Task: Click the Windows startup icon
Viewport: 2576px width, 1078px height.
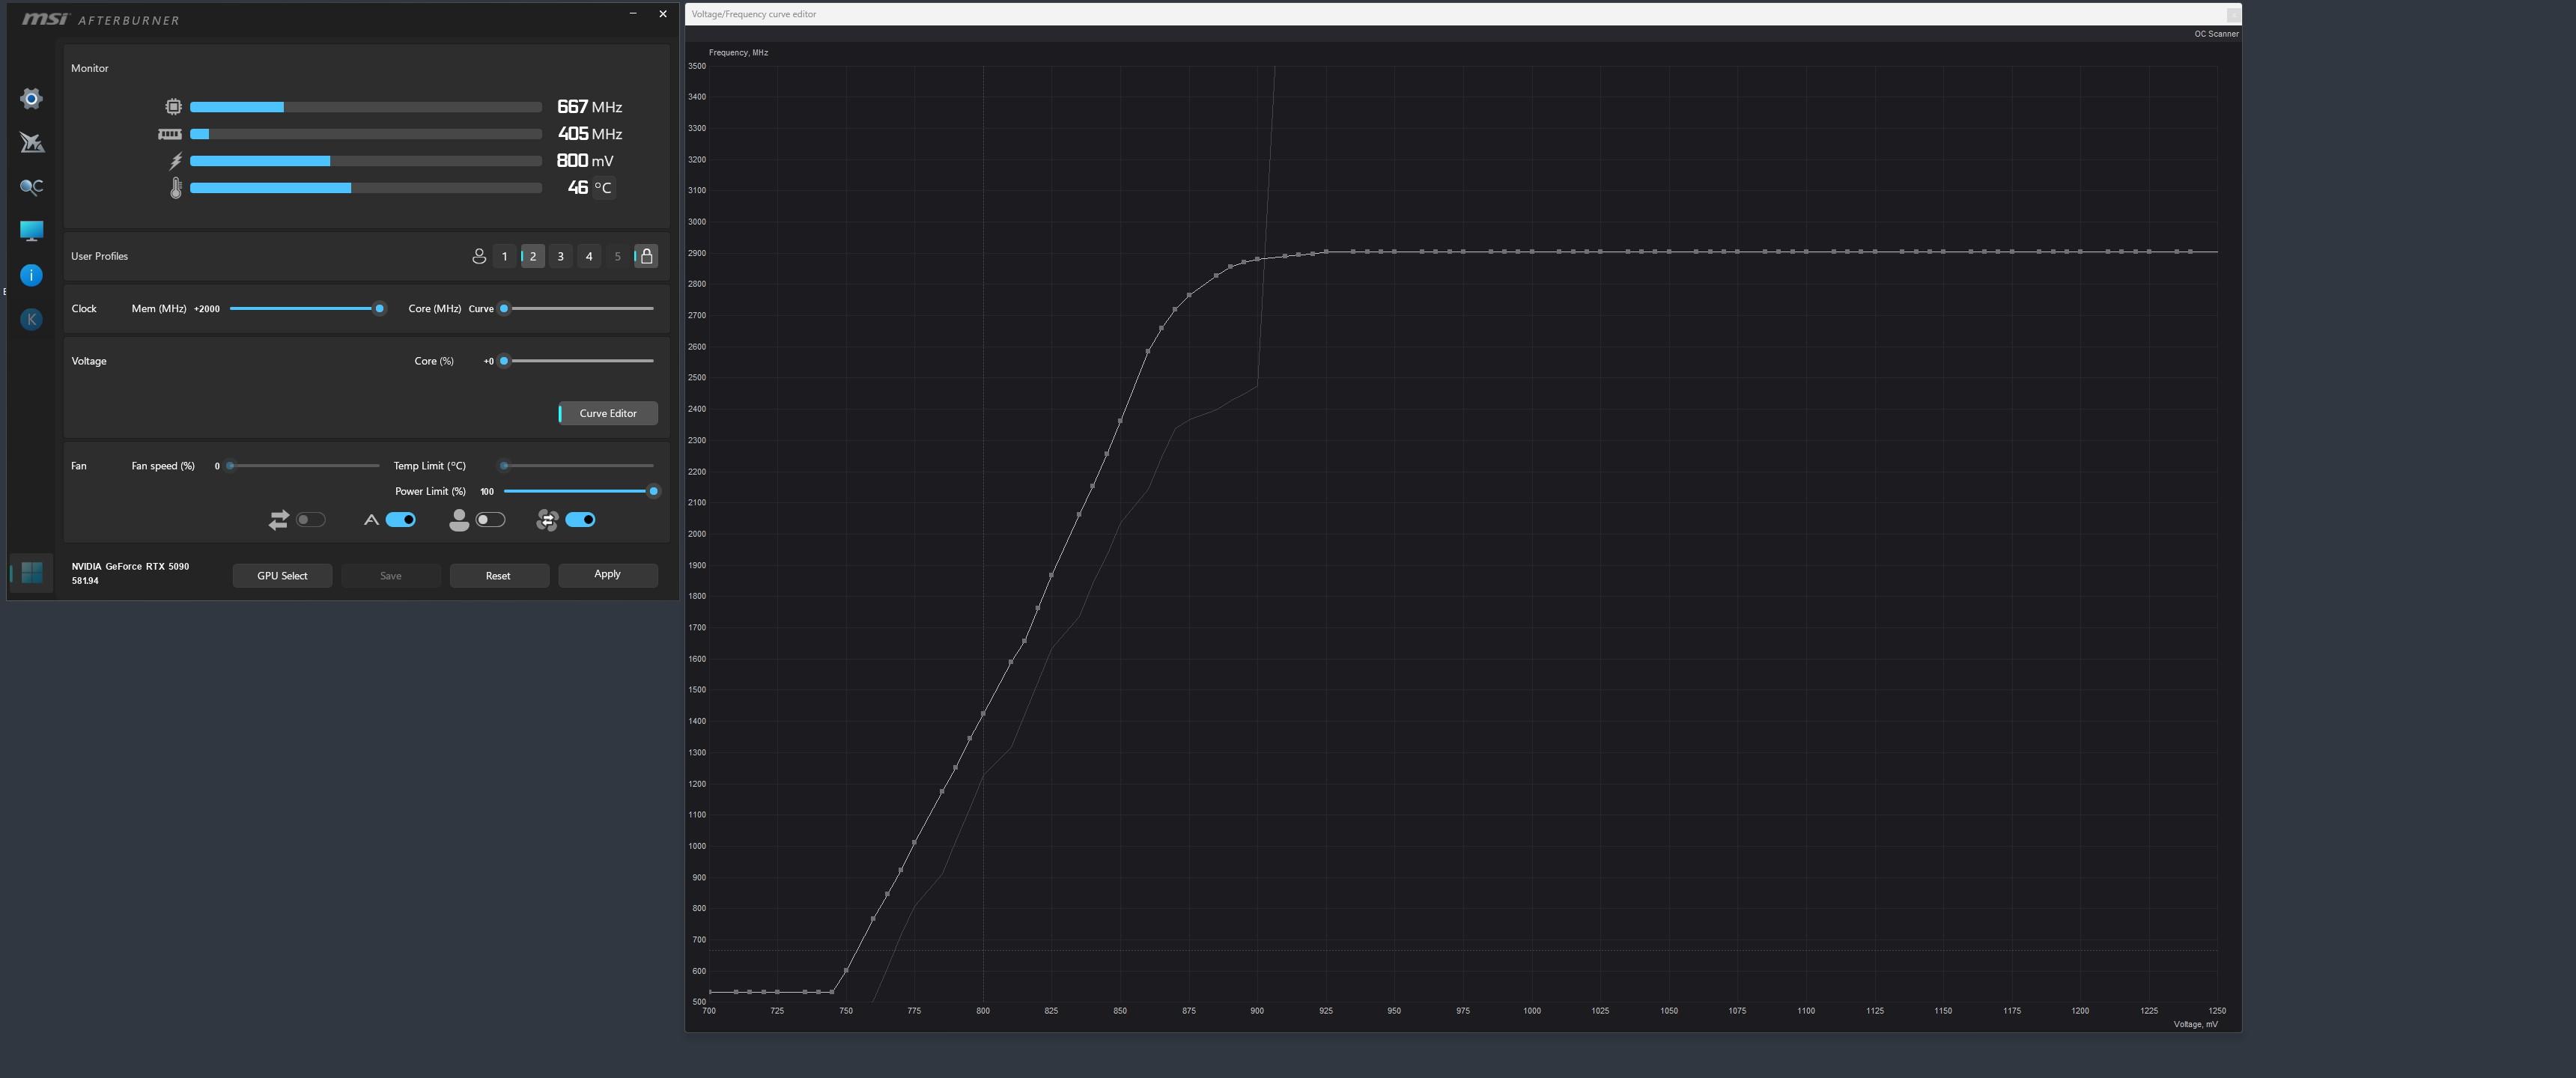Action: click(31, 572)
